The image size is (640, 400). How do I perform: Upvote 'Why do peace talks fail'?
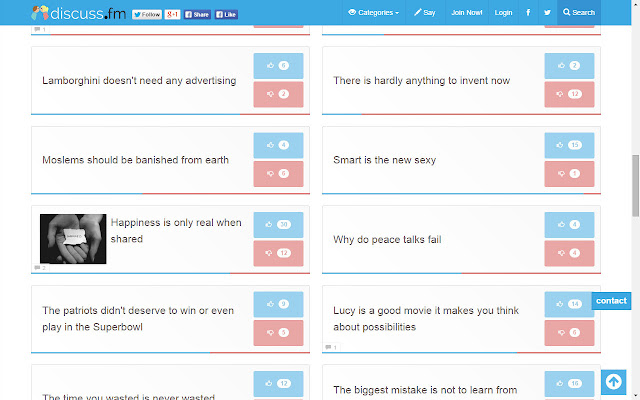click(569, 225)
